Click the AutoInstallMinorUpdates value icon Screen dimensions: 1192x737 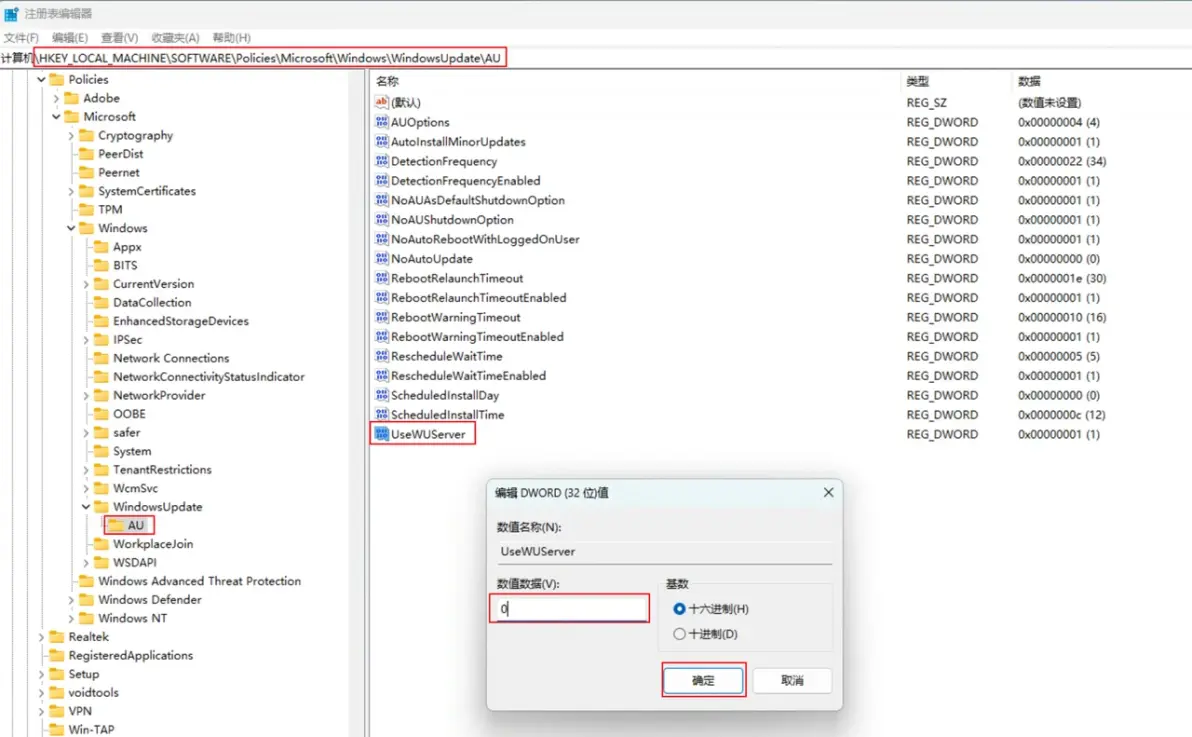382,141
